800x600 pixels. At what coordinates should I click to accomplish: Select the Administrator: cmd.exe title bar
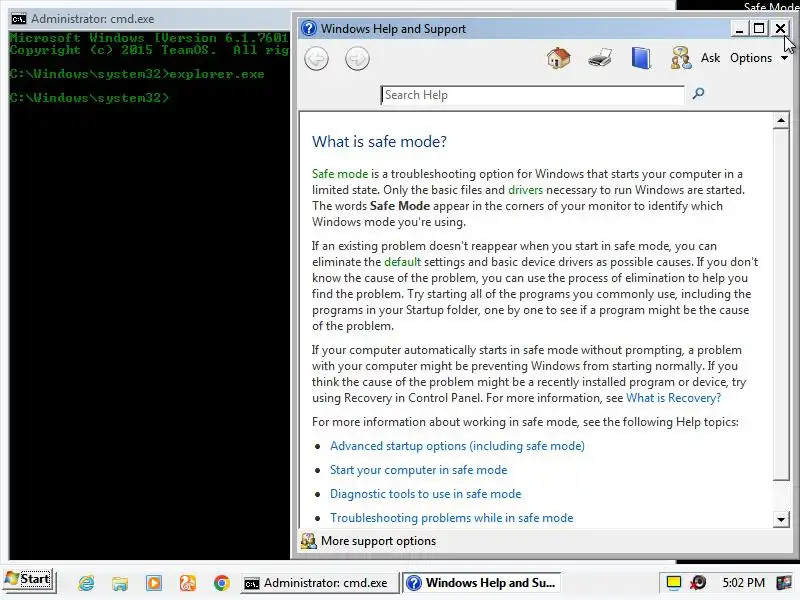[x=149, y=19]
